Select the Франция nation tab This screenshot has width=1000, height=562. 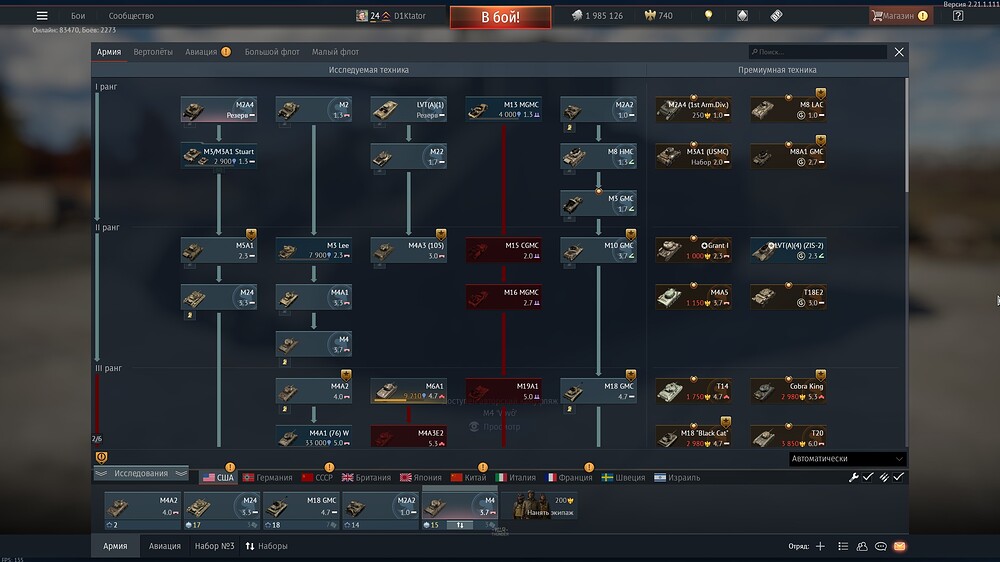(570, 477)
